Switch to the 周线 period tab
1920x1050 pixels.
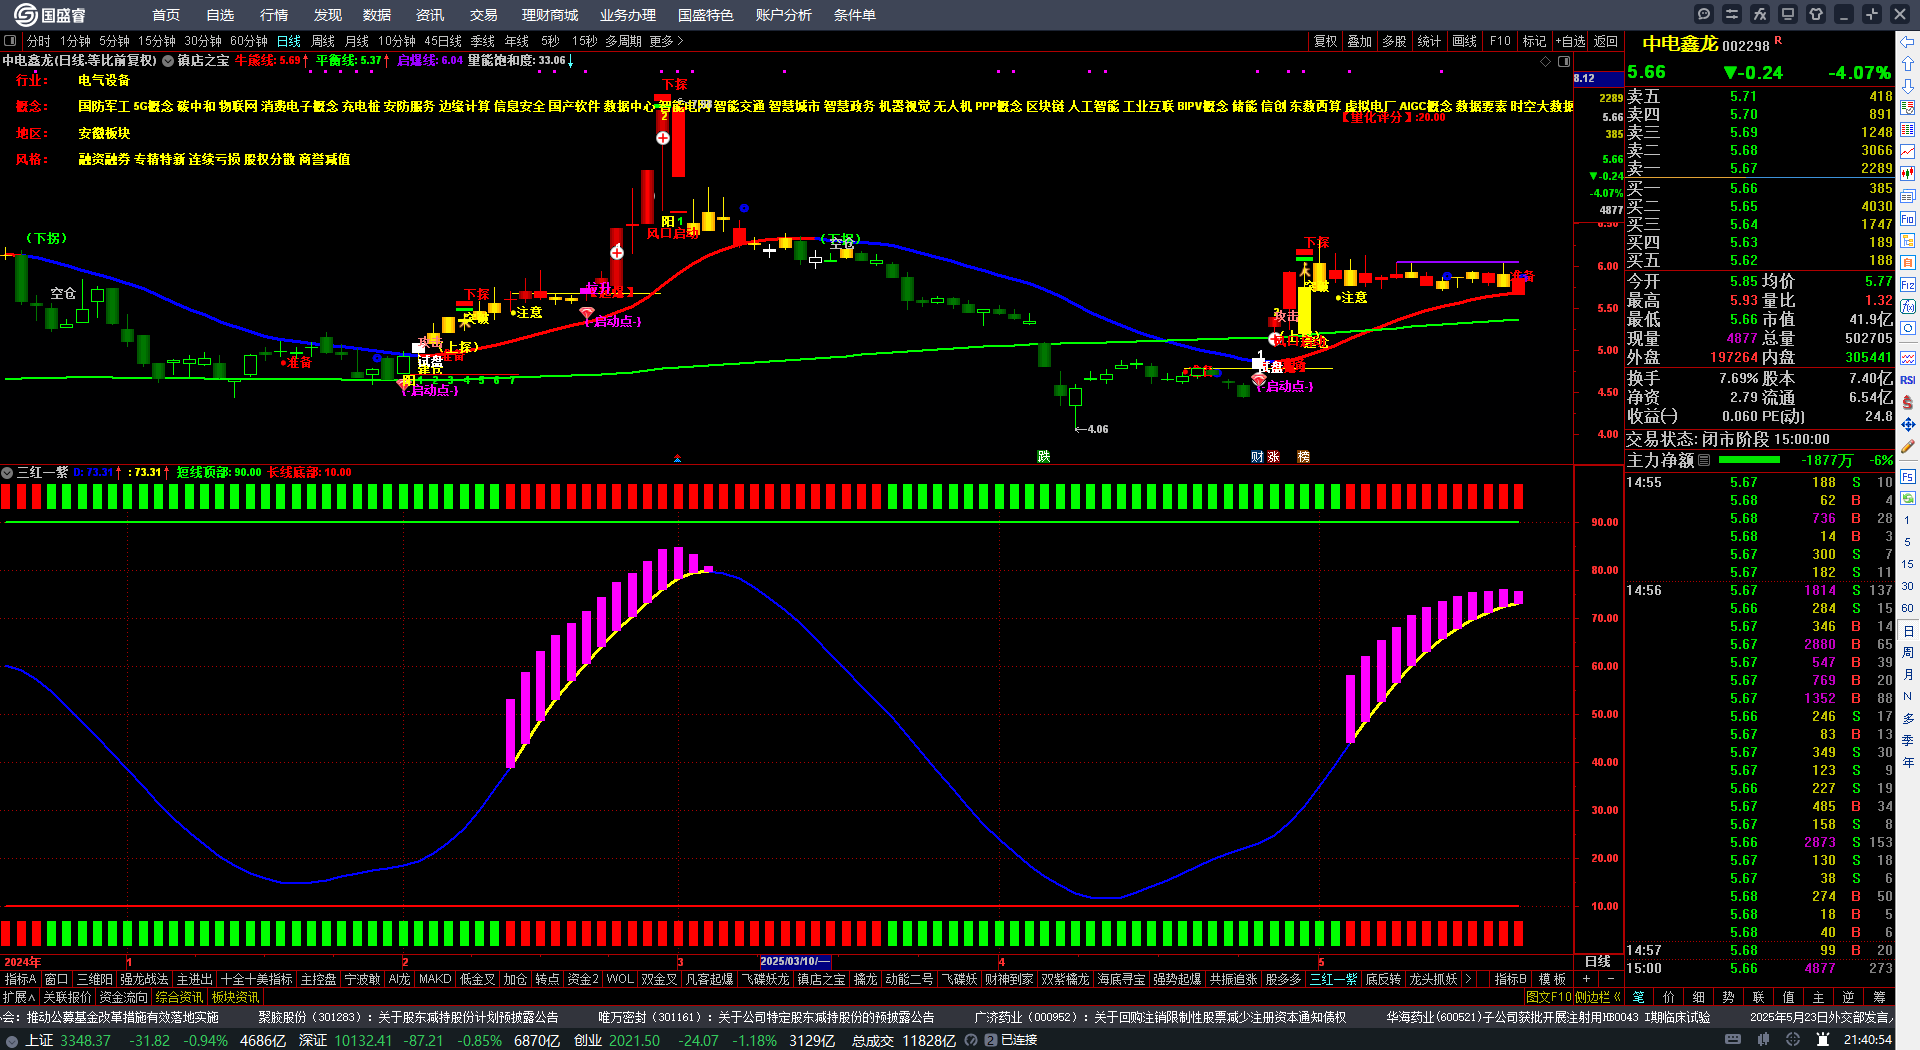[323, 41]
